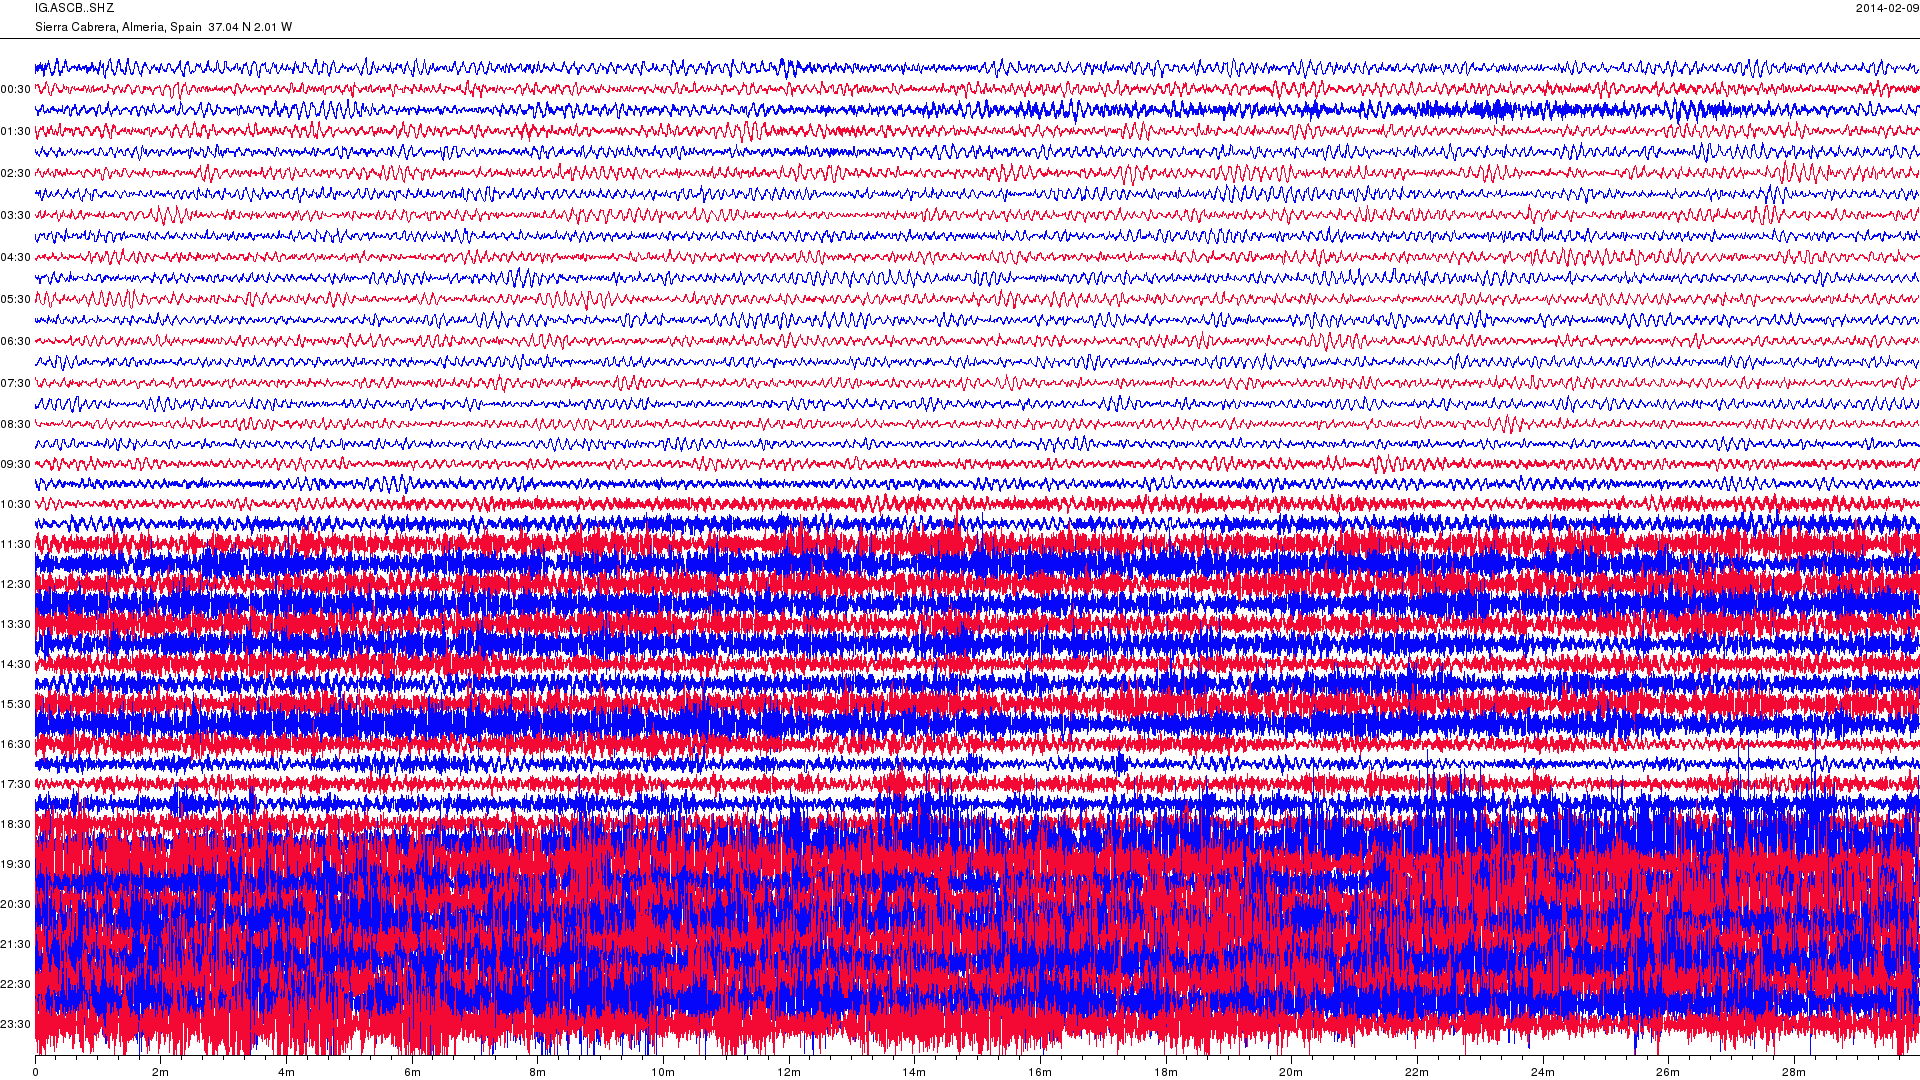Select the 03:30 time row label
The image size is (1920, 1080).
click(16, 215)
